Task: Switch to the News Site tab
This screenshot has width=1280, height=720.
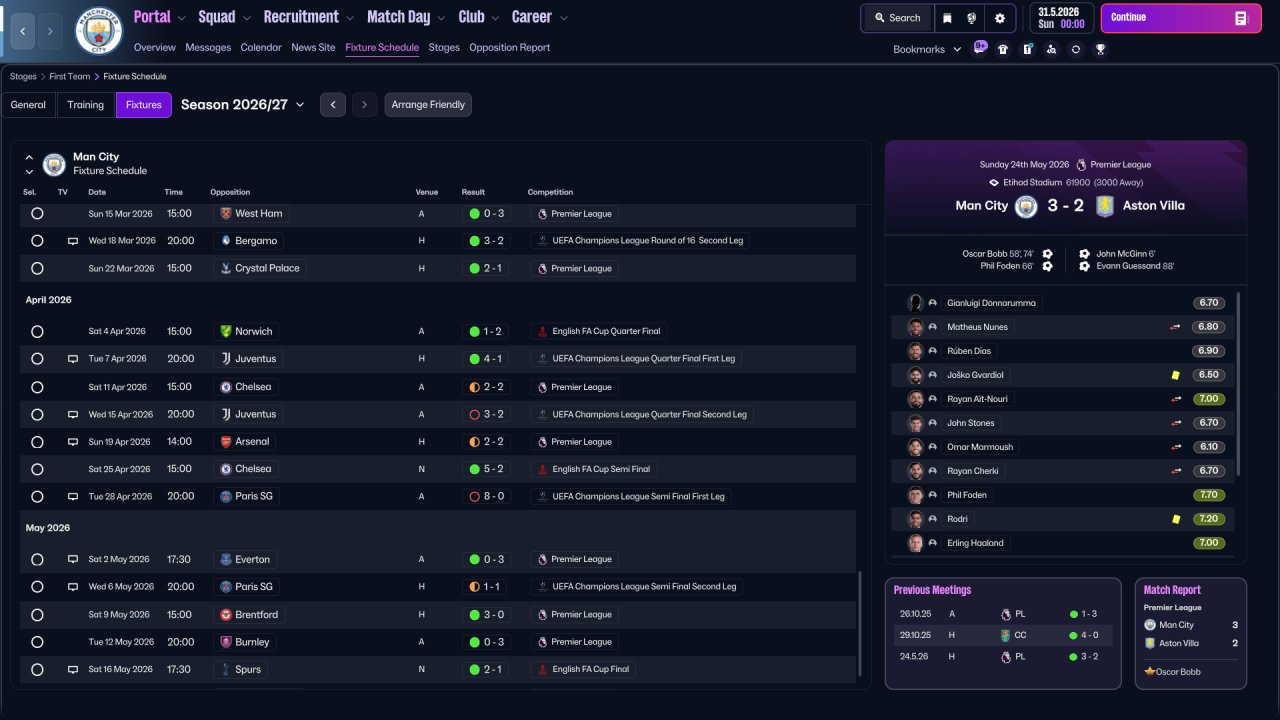Action: click(313, 48)
